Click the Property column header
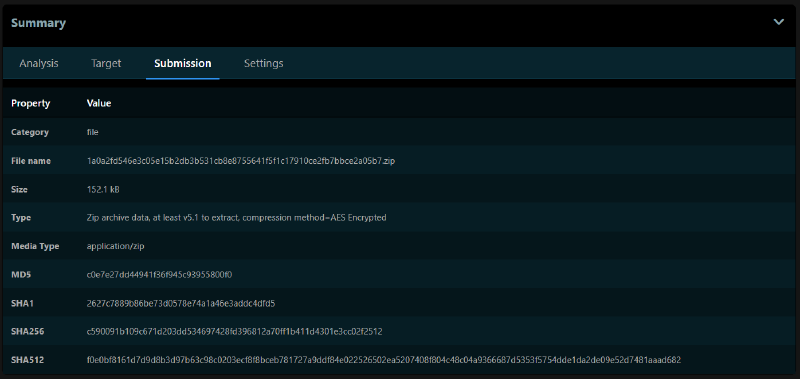 click(x=31, y=103)
